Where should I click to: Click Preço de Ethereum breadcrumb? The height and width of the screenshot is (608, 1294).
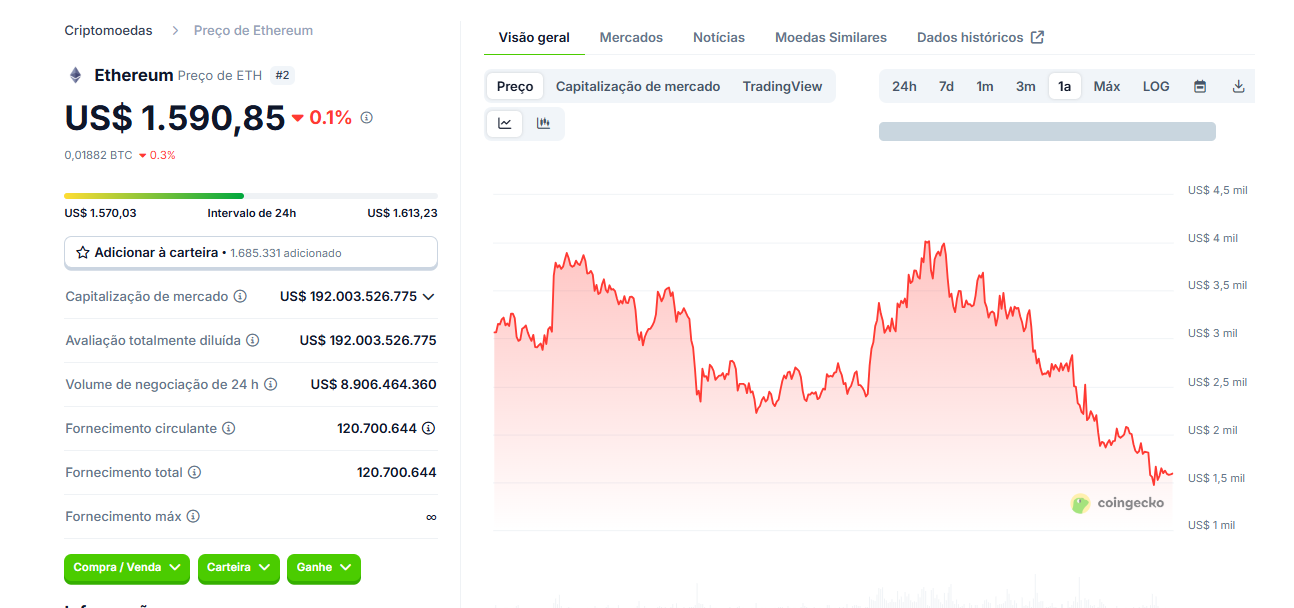(253, 31)
